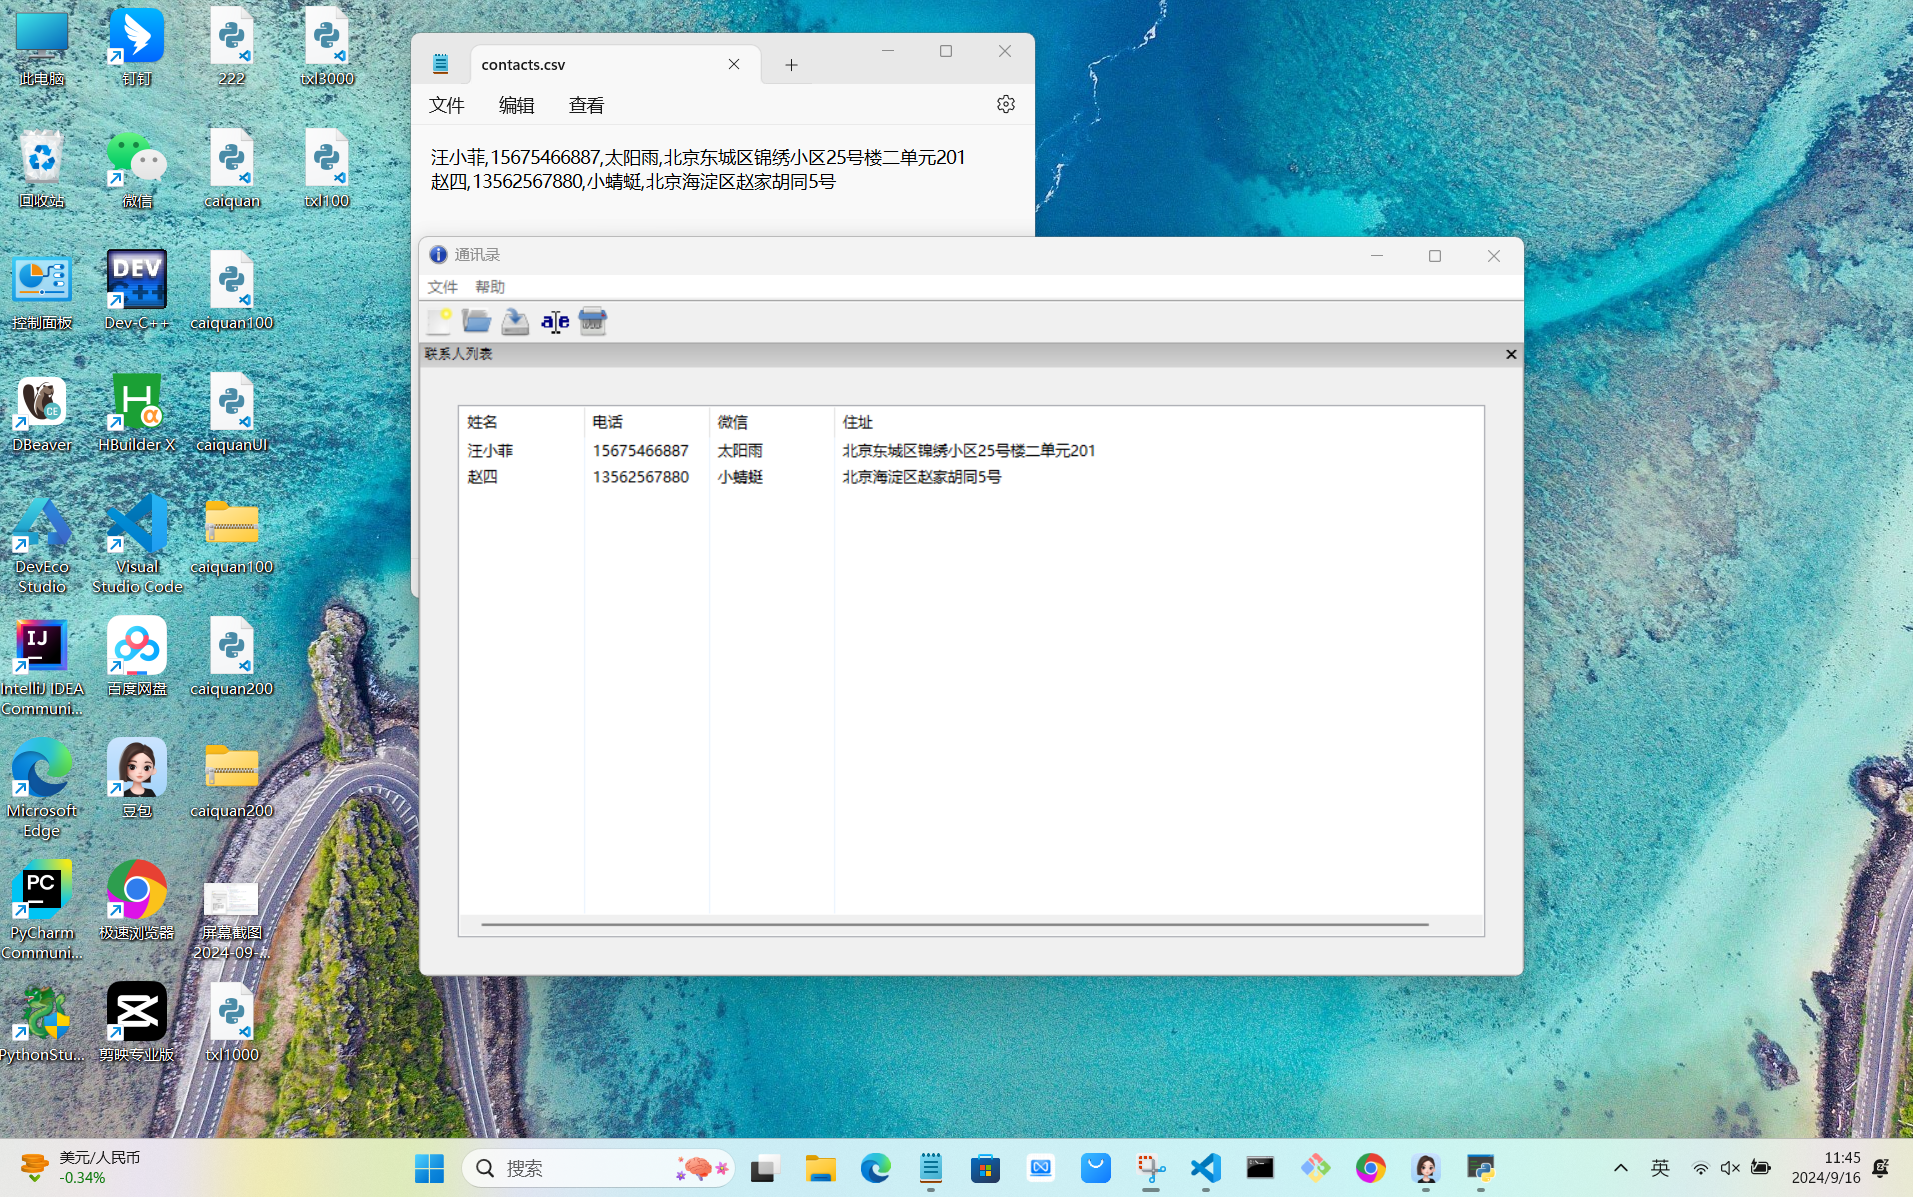Click Visual Studio Code in the taskbar
Image resolution: width=1913 pixels, height=1197 pixels.
click(x=1205, y=1168)
